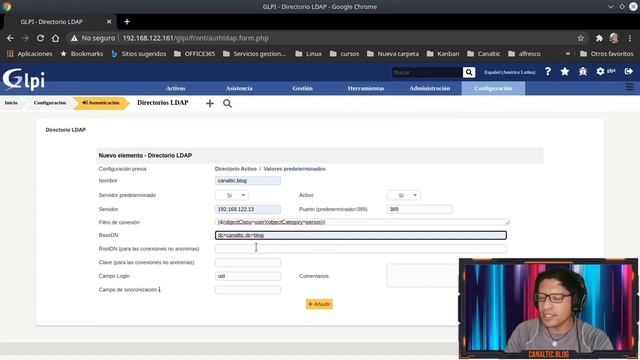
Task: Click the Campo de sincronización field
Action: [248, 290]
